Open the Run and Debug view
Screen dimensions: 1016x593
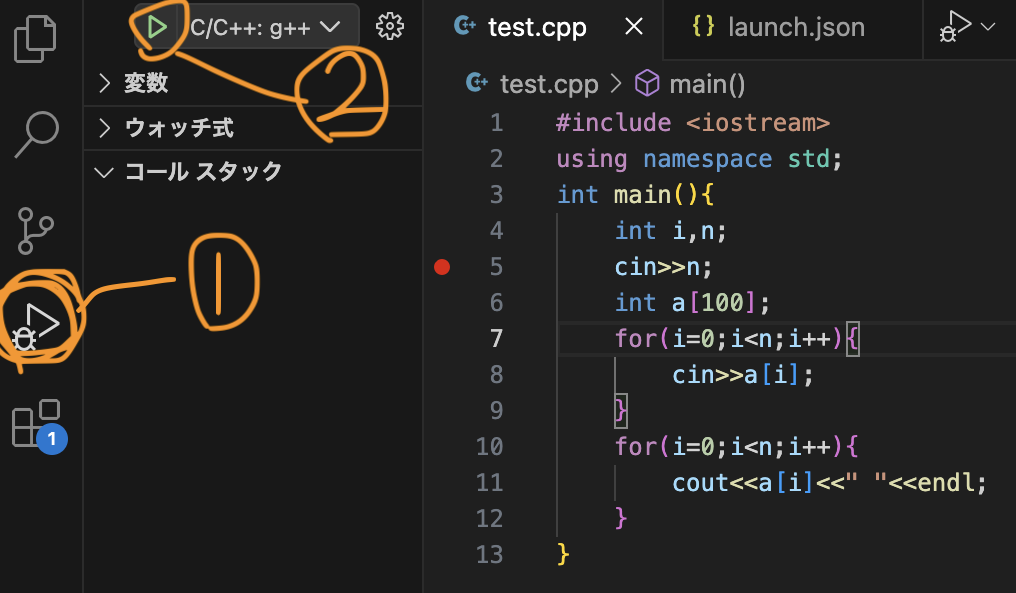coord(37,326)
